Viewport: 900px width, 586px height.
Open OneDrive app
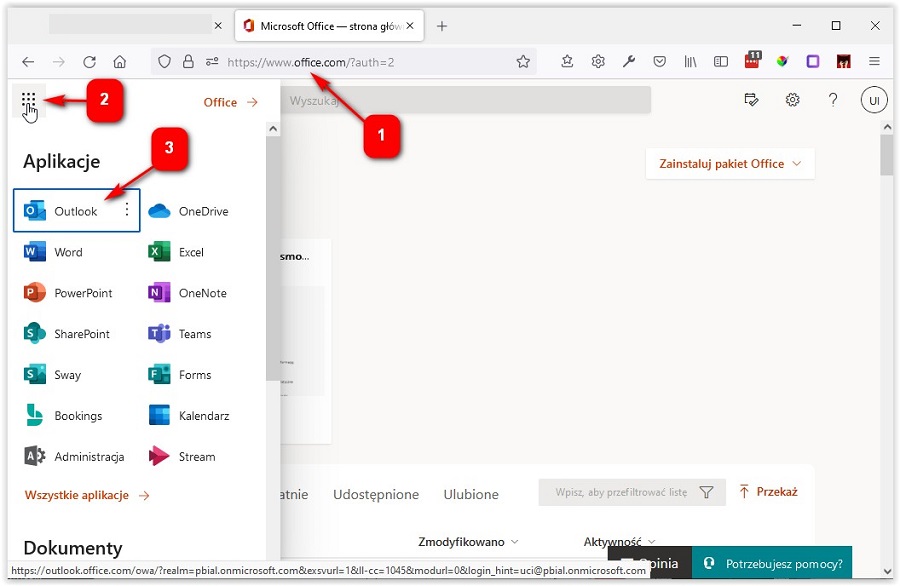click(188, 211)
